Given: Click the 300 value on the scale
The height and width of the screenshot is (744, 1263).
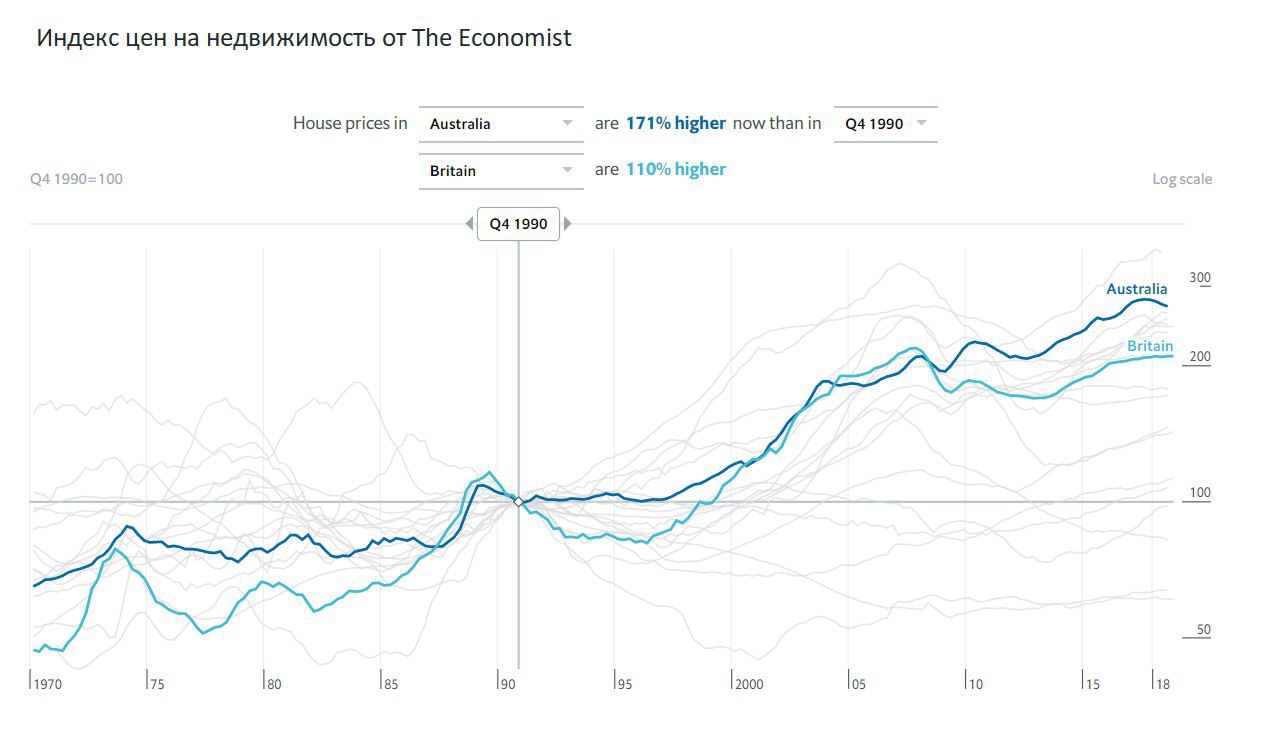Looking at the screenshot, I should 1199,278.
